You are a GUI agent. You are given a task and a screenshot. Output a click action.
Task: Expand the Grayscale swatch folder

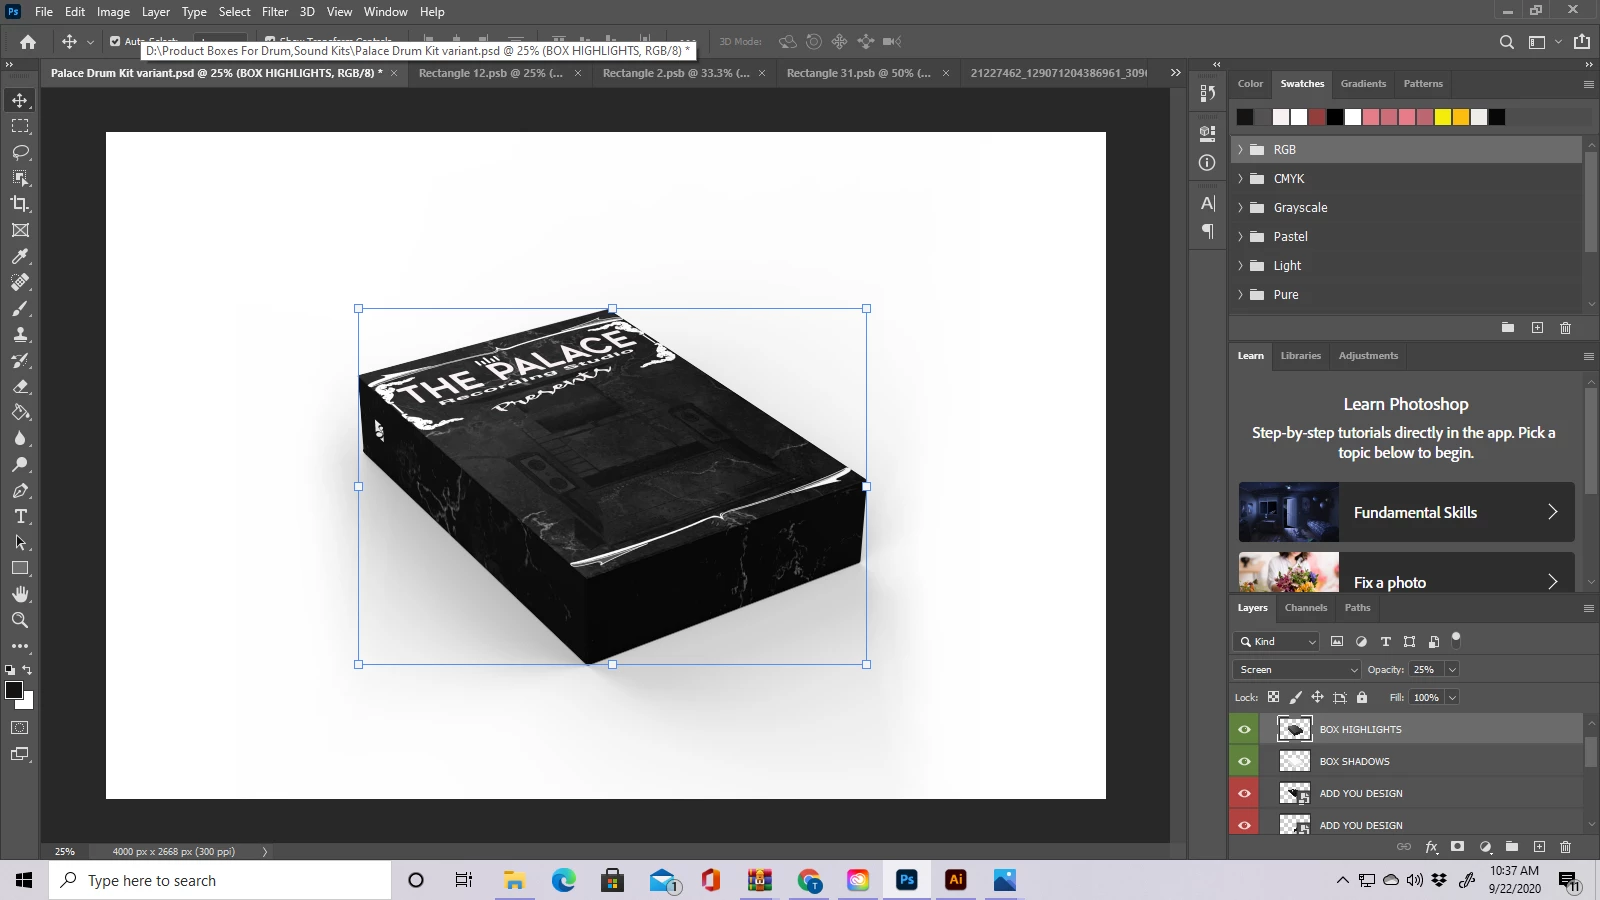coord(1241,207)
